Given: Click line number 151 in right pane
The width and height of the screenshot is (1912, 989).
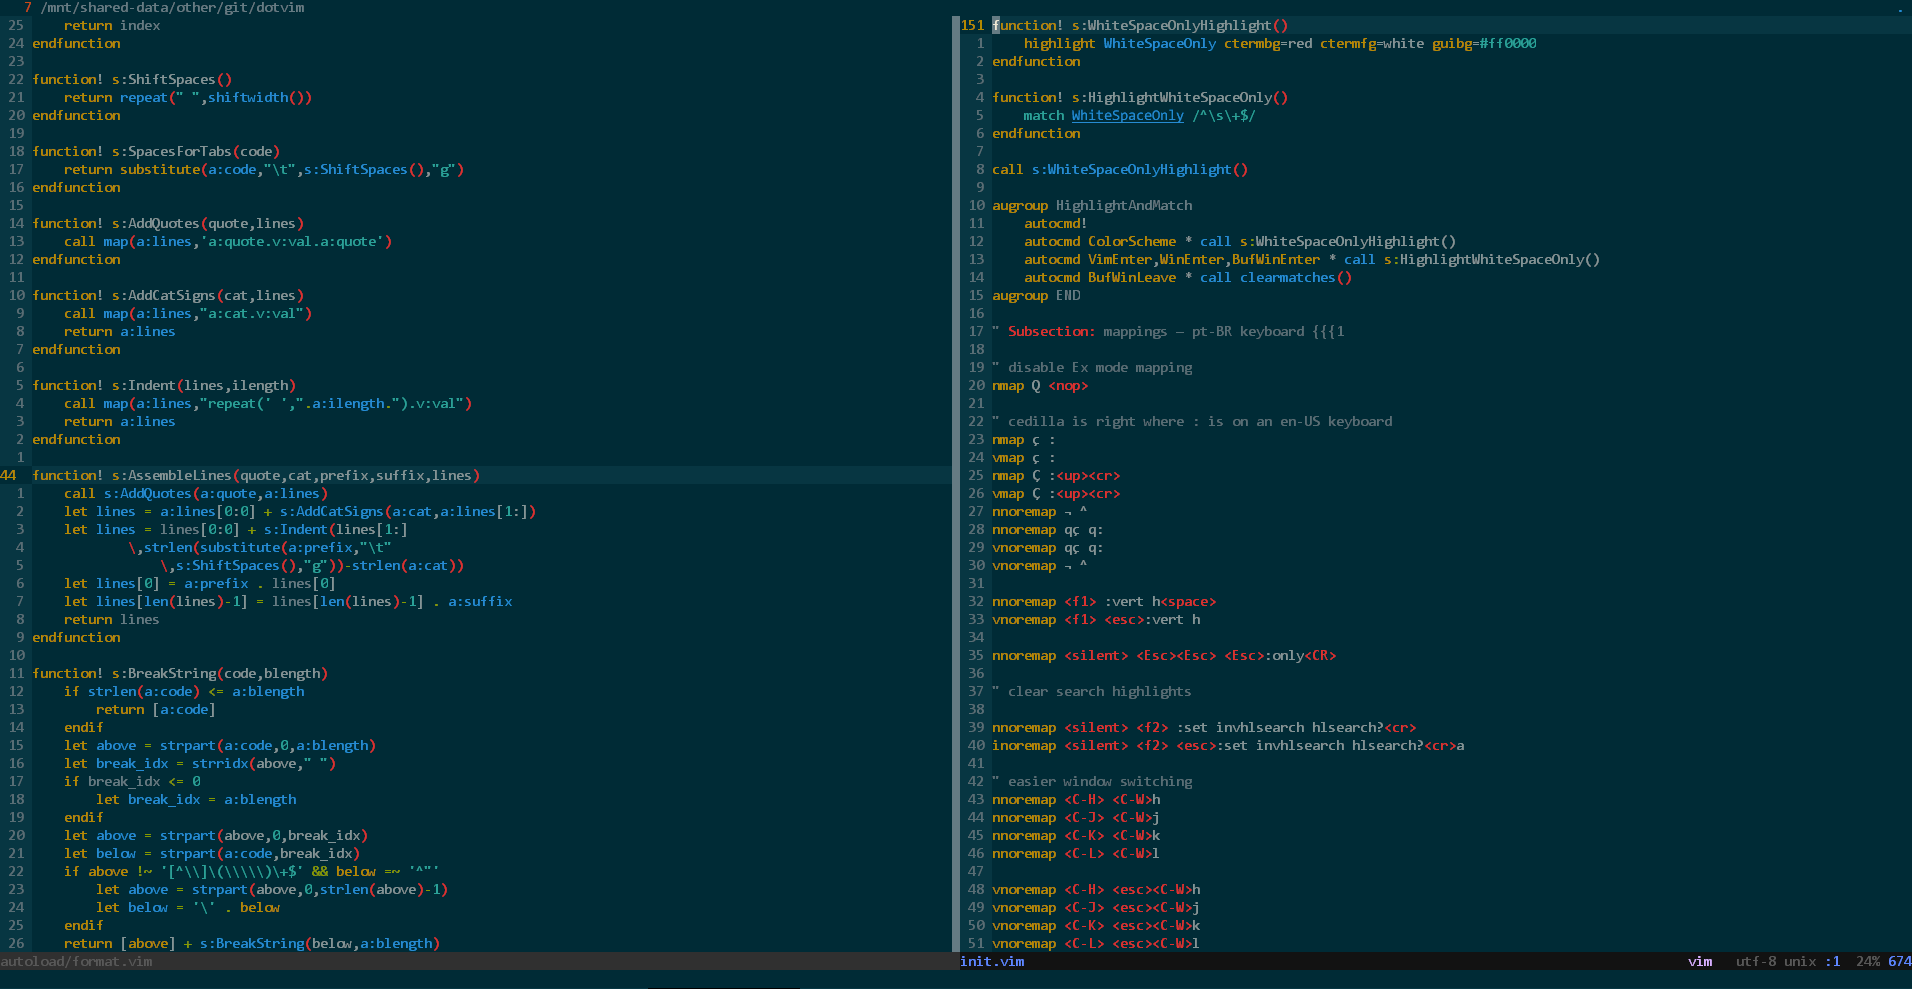Looking at the screenshot, I should pos(972,25).
